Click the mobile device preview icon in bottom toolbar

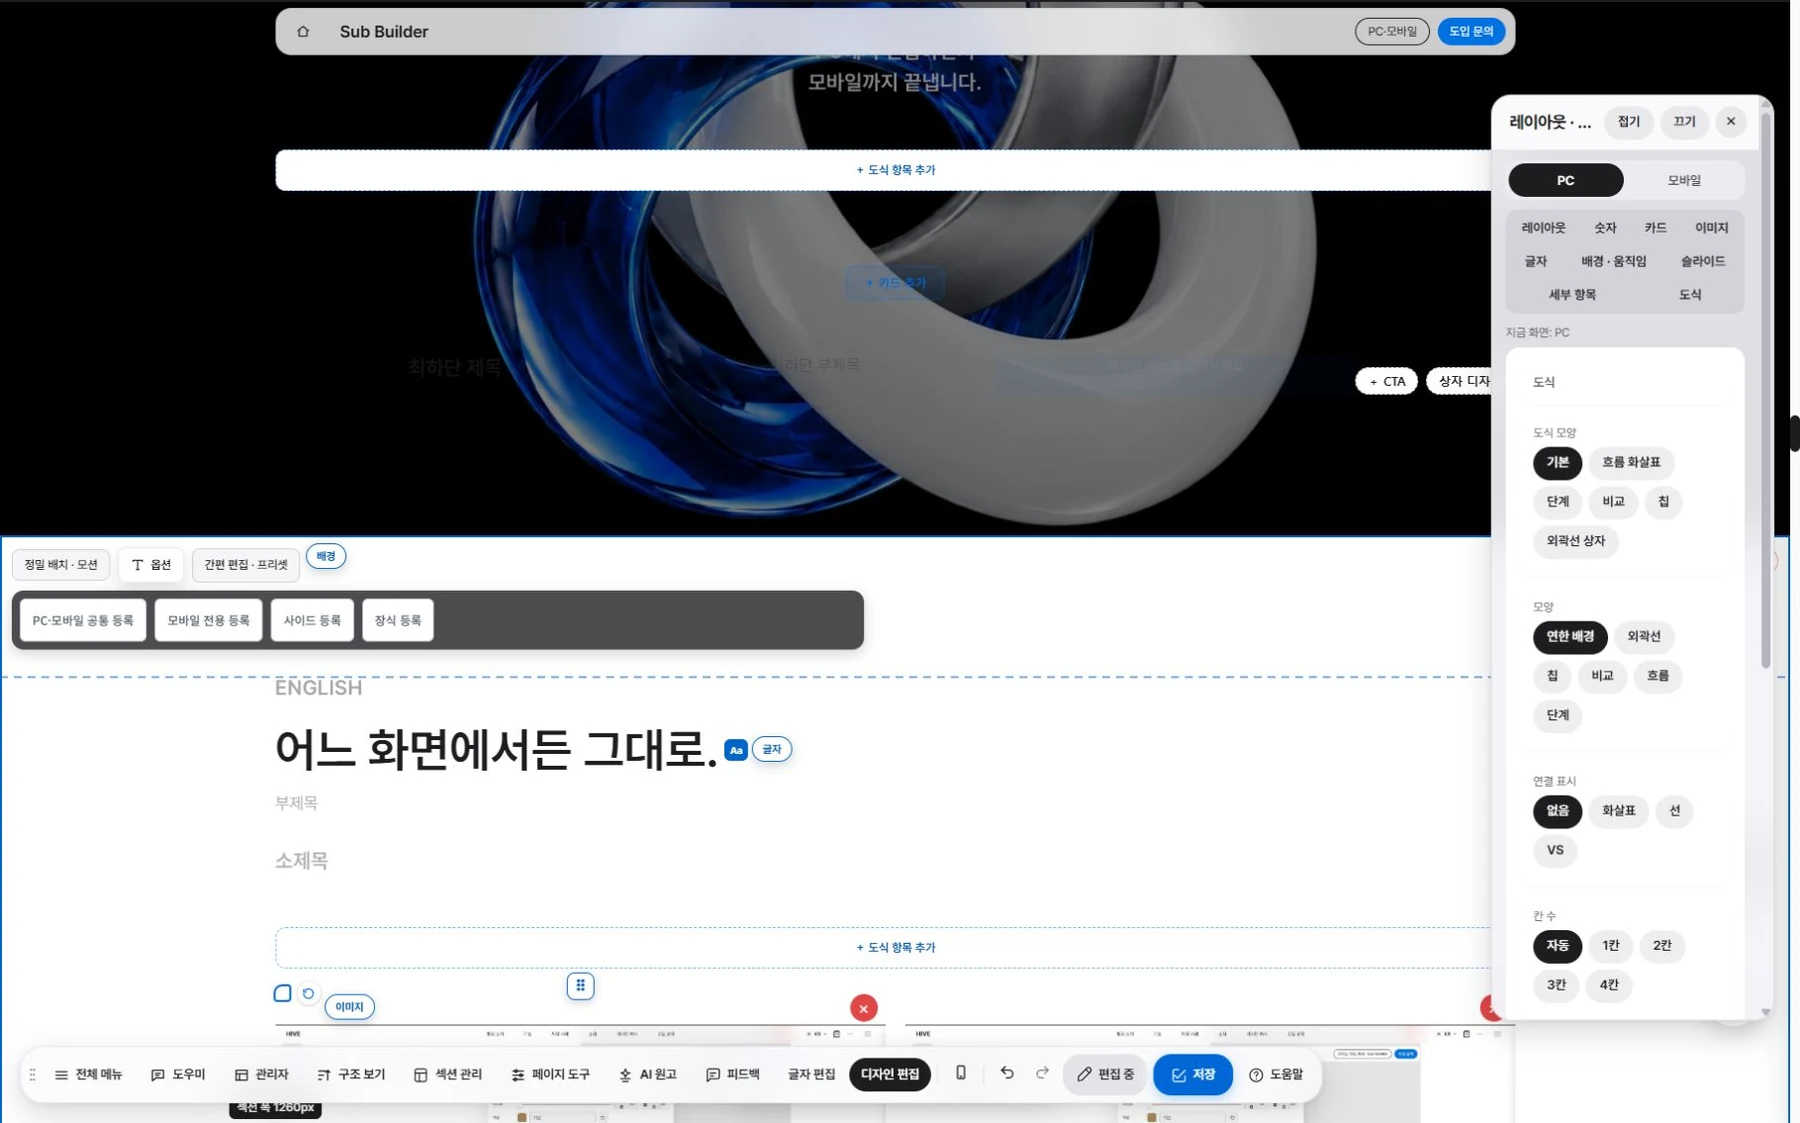pos(960,1073)
